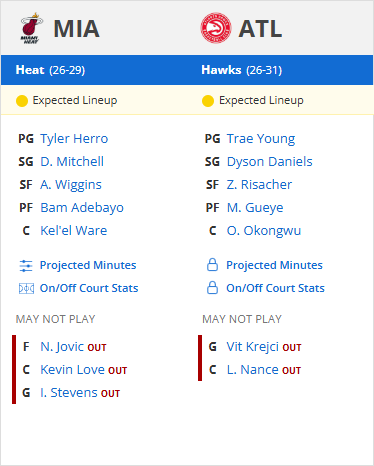The height and width of the screenshot is (466, 374).
Task: Click the ATL team abbreviation header
Action: pyautogui.click(x=260, y=29)
